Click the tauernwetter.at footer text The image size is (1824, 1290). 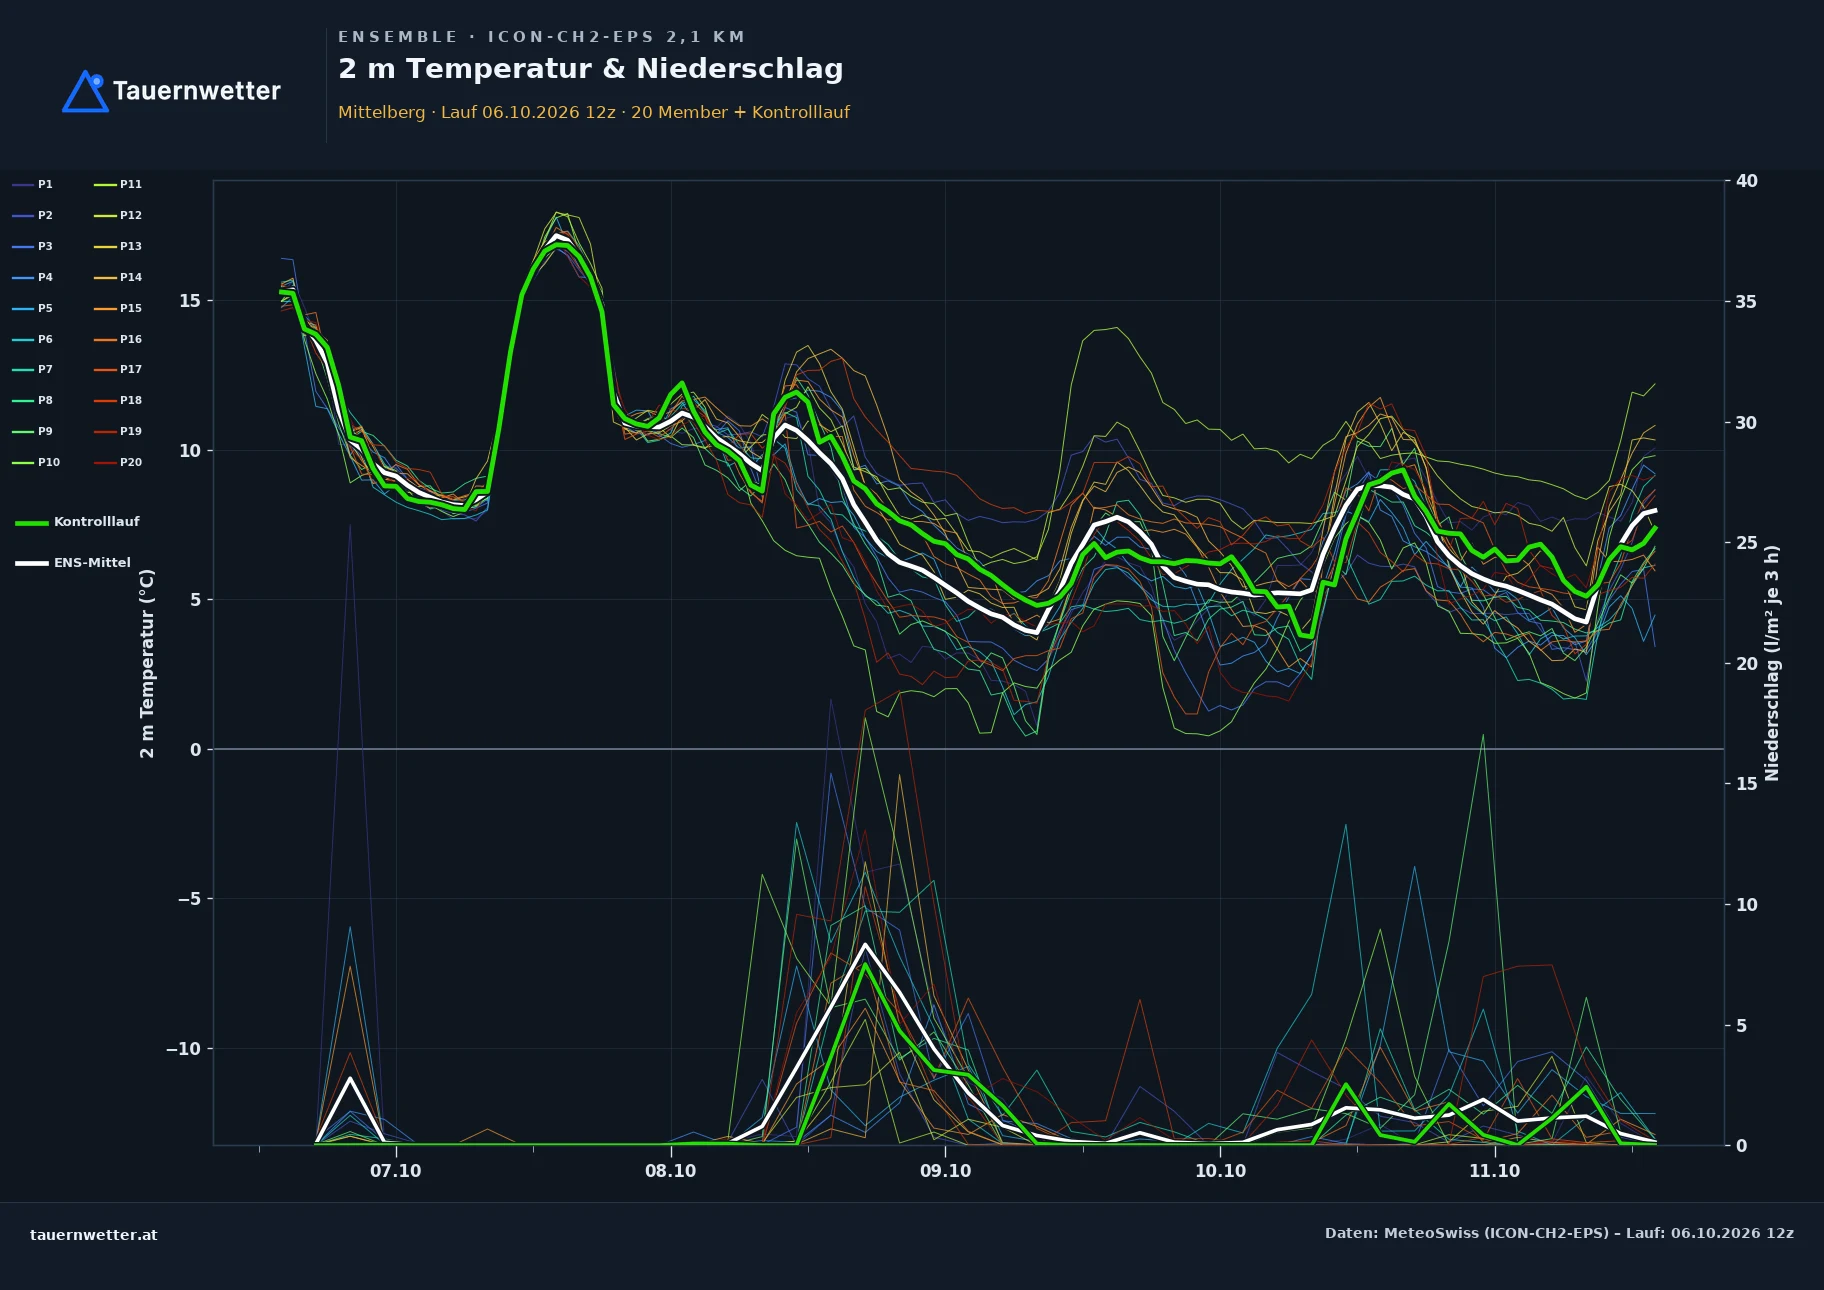pyautogui.click(x=94, y=1235)
